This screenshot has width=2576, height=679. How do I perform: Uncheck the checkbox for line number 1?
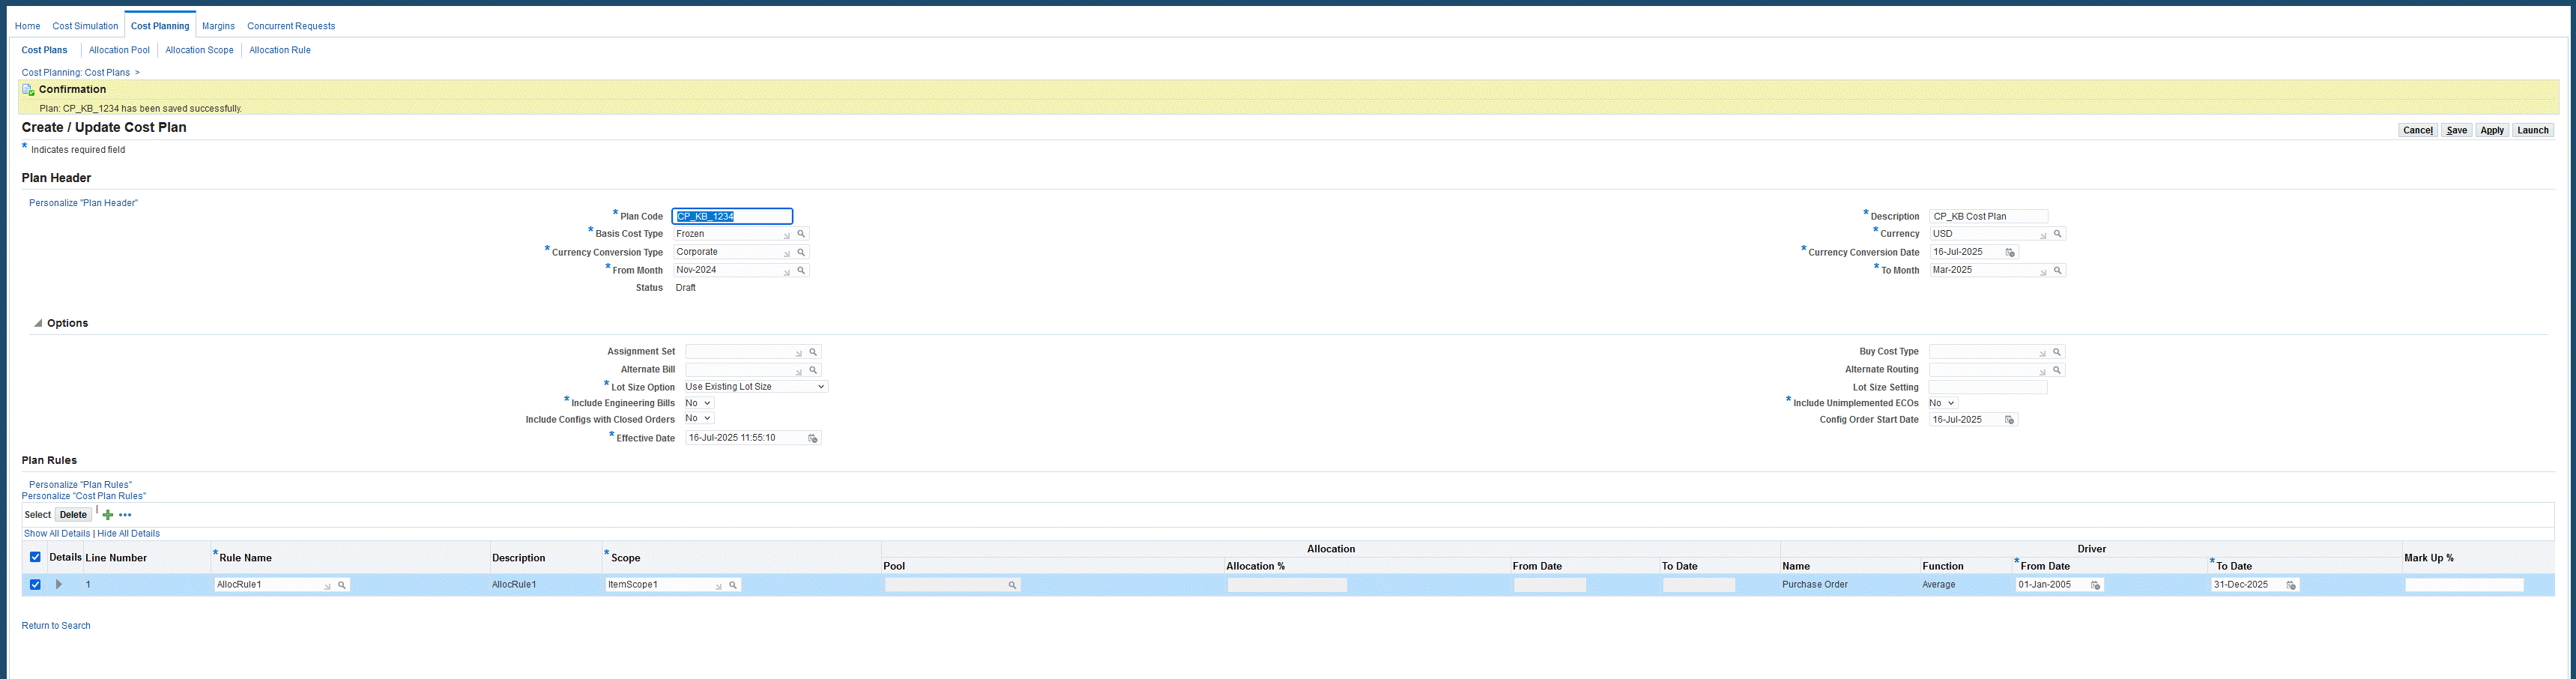[x=35, y=585]
